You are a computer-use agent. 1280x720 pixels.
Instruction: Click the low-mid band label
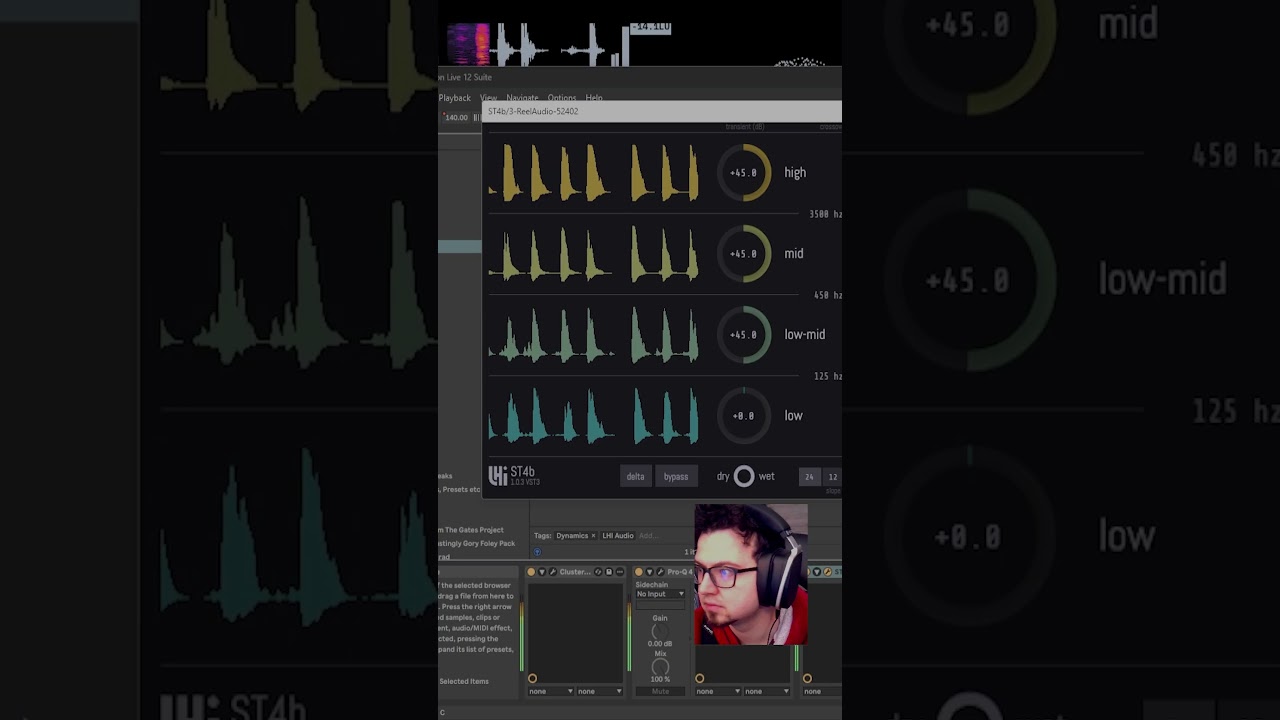click(805, 335)
